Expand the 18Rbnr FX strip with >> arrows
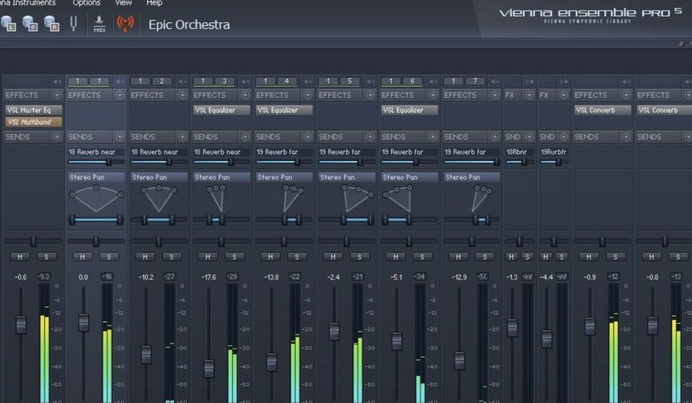 529,82
